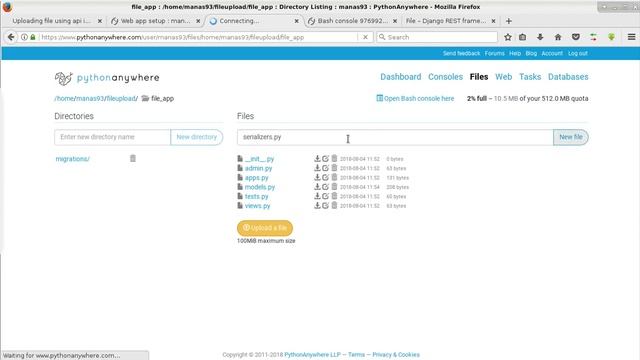Stop loading page with X button
The image size is (640, 360).
365,37
